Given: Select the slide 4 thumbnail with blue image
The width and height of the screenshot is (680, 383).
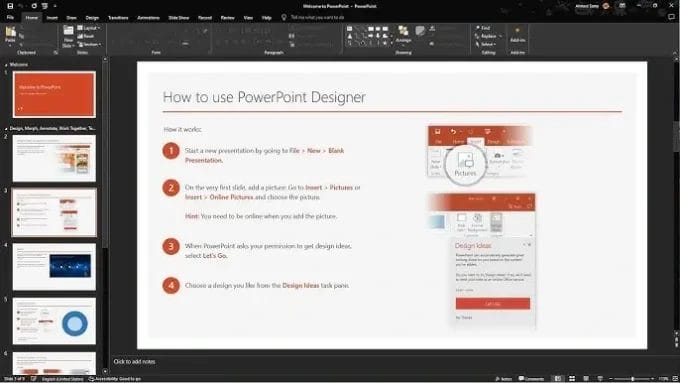Looking at the screenshot, I should point(54,267).
